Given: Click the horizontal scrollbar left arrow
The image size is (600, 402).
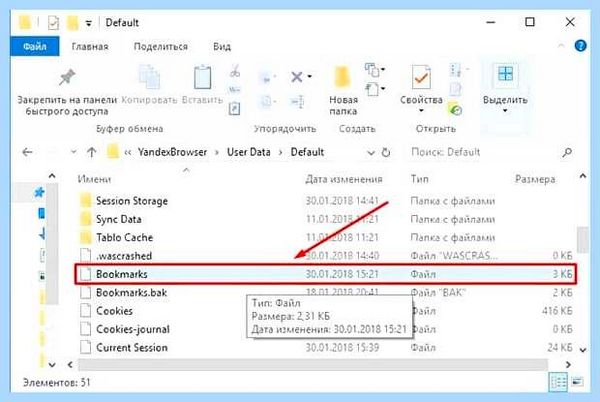Looking at the screenshot, I should tap(70, 365).
